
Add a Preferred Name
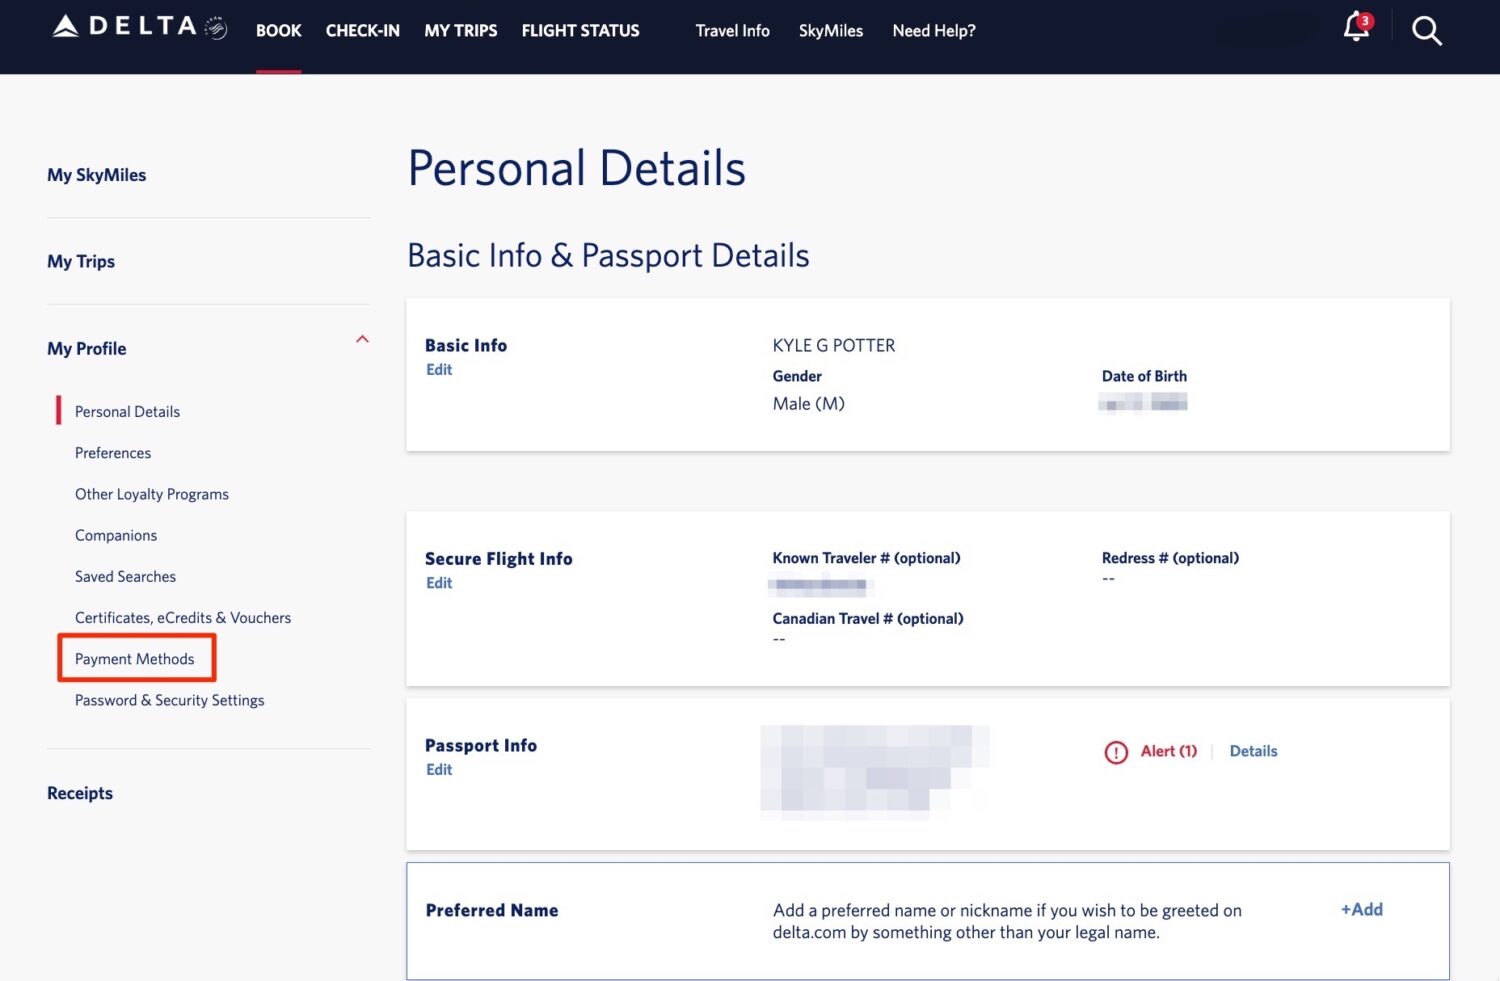click(x=1360, y=910)
